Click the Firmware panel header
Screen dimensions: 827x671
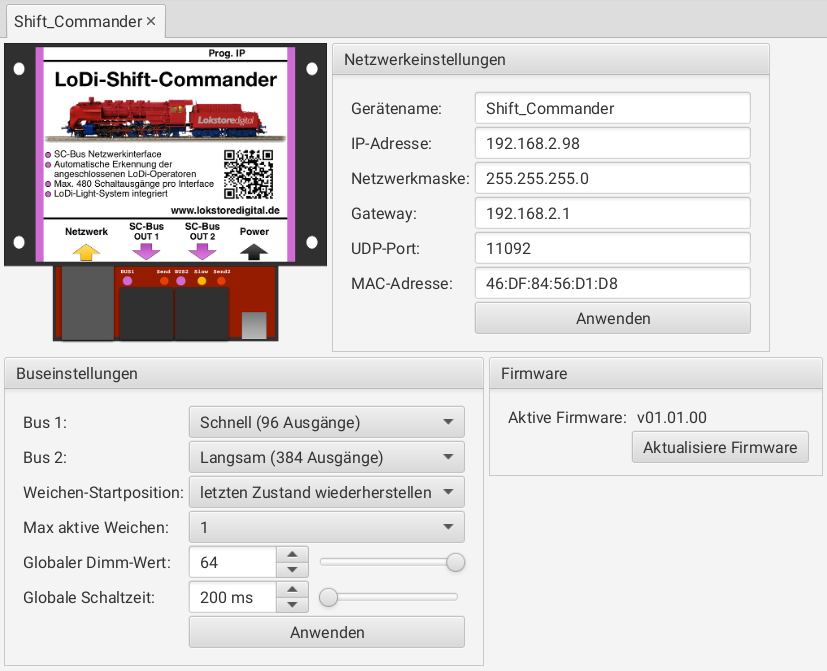[x=656, y=373]
